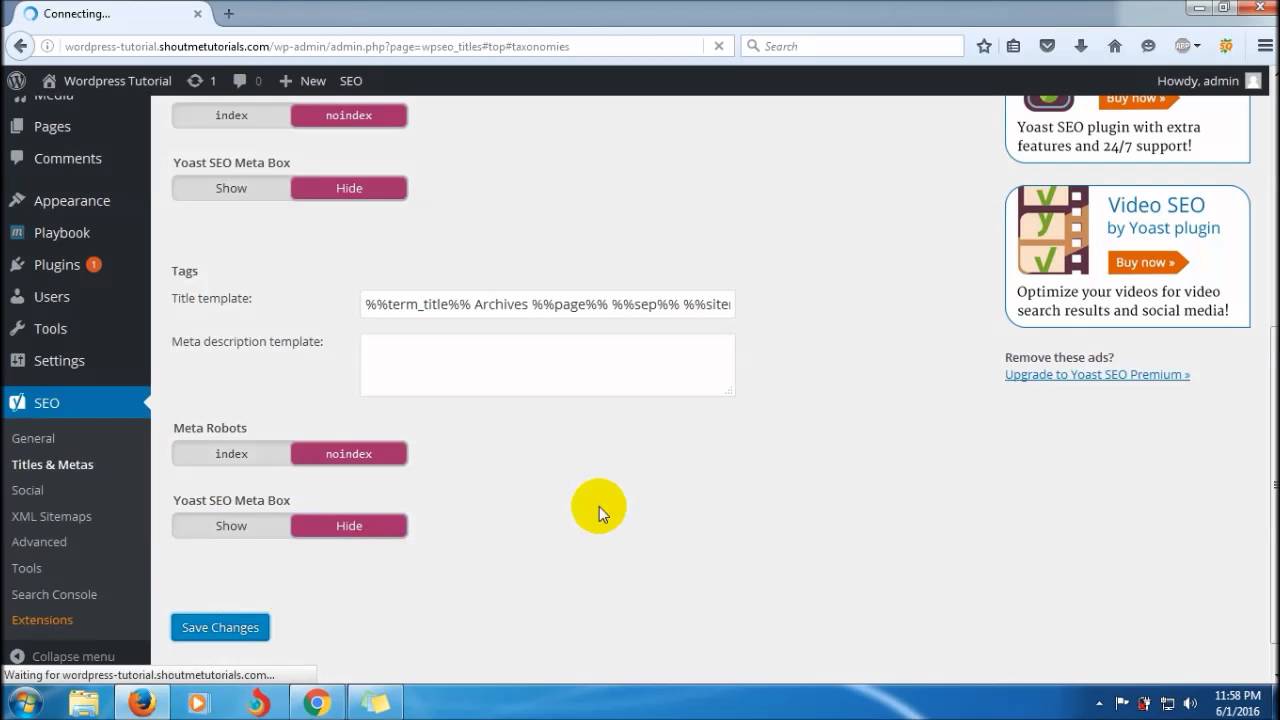
Task: Open the Titles & Metas submenu item
Action: (52, 464)
